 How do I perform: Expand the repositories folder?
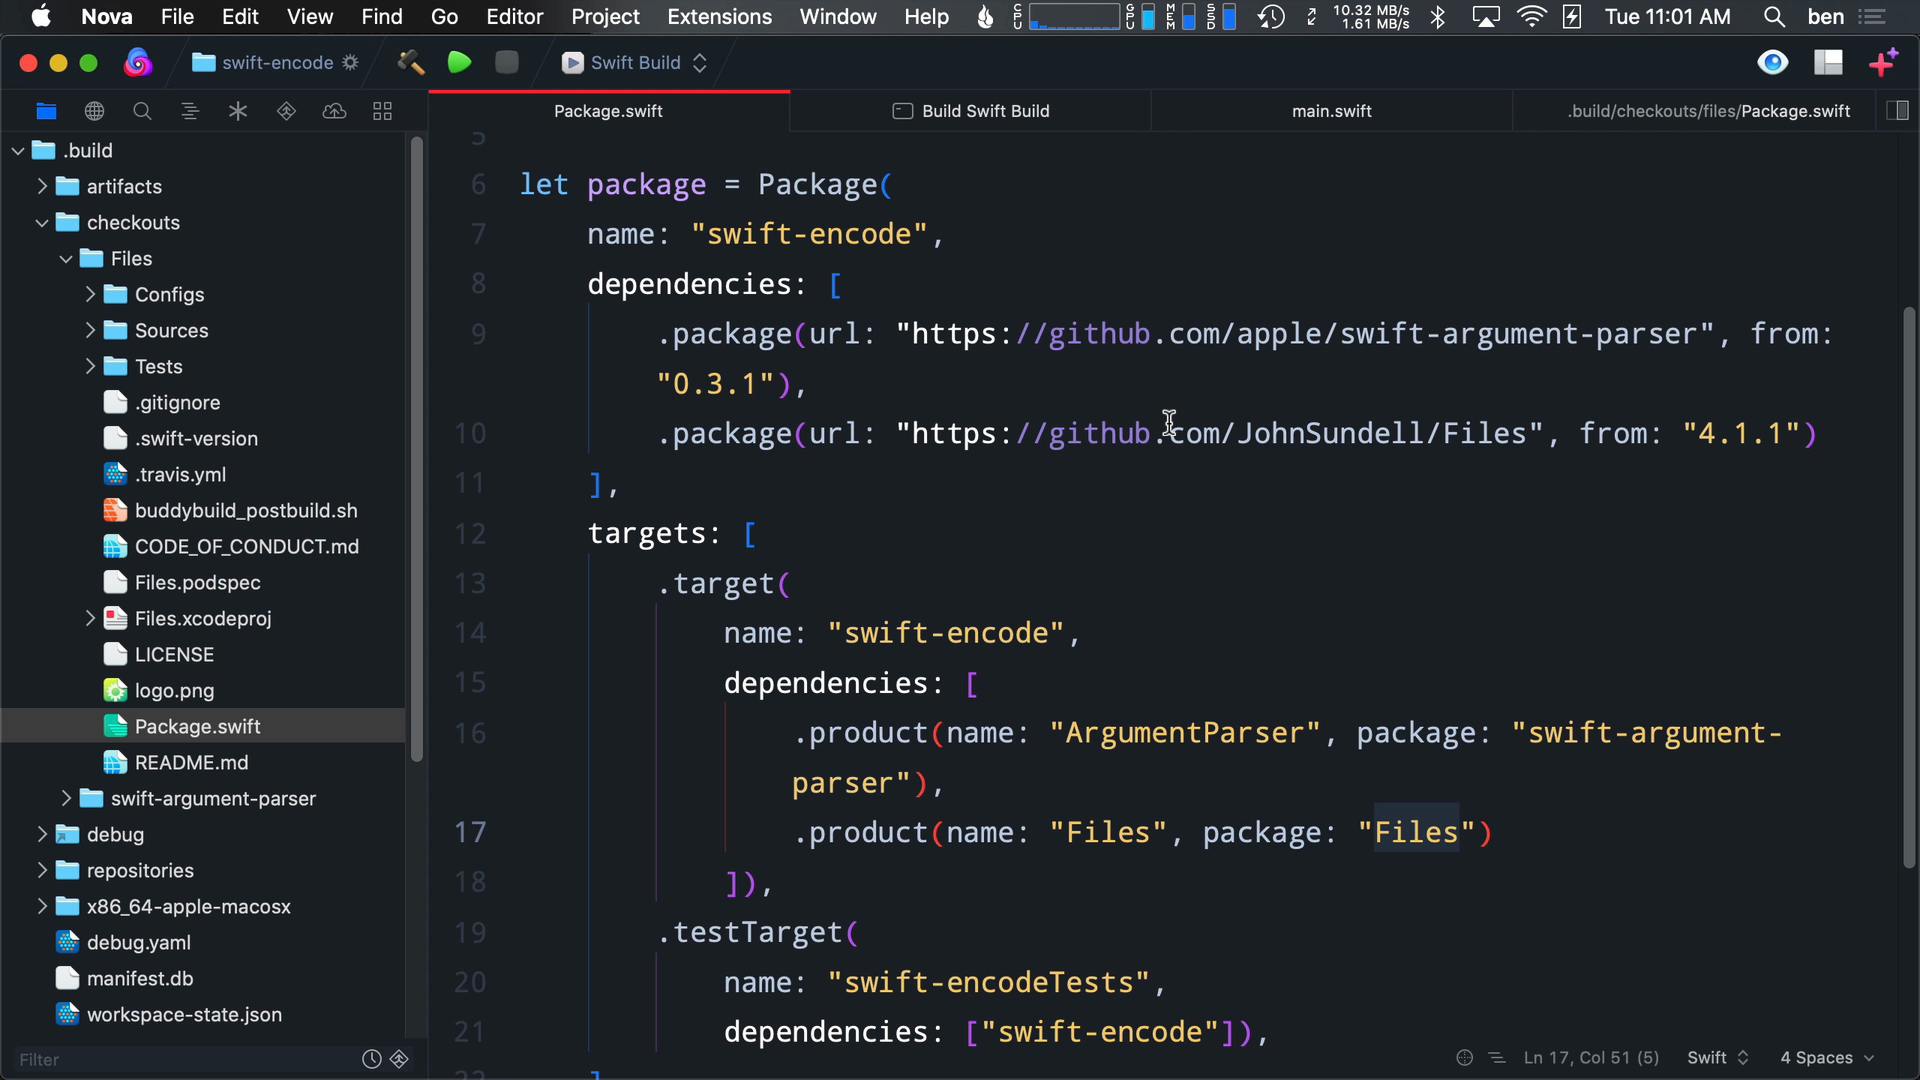(42, 870)
